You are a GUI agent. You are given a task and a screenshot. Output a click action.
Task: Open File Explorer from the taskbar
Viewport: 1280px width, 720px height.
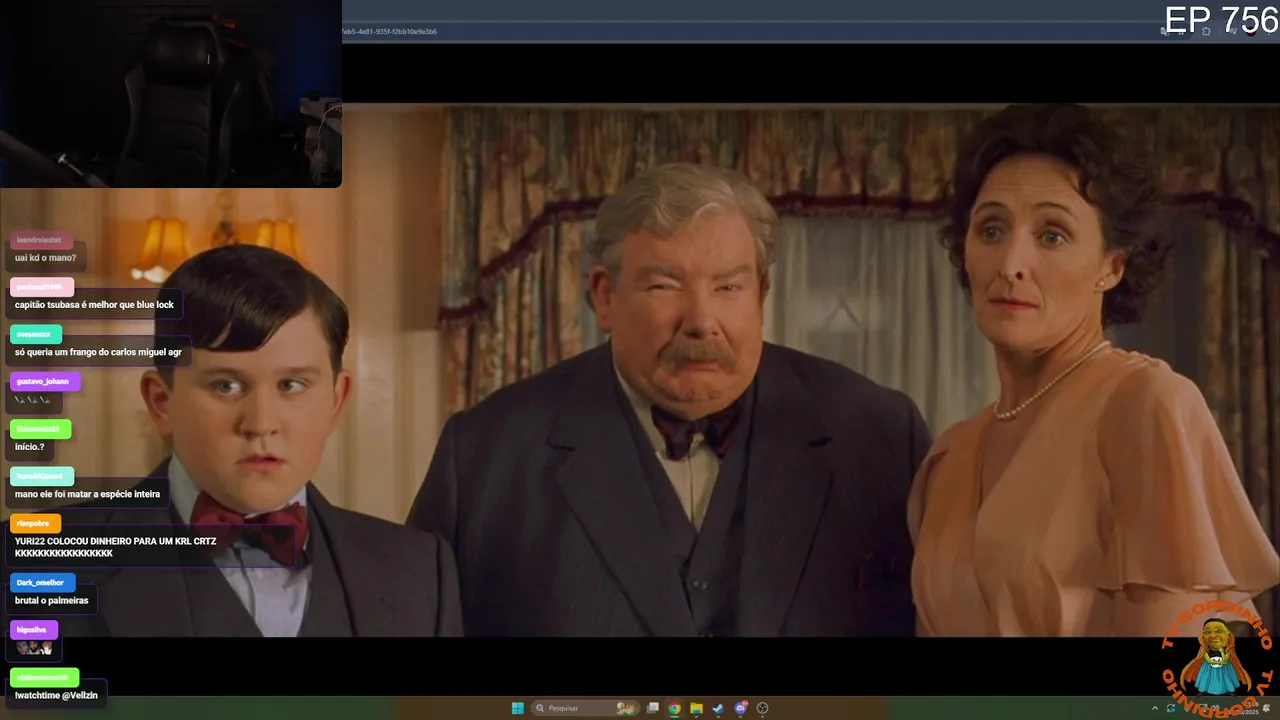696,708
